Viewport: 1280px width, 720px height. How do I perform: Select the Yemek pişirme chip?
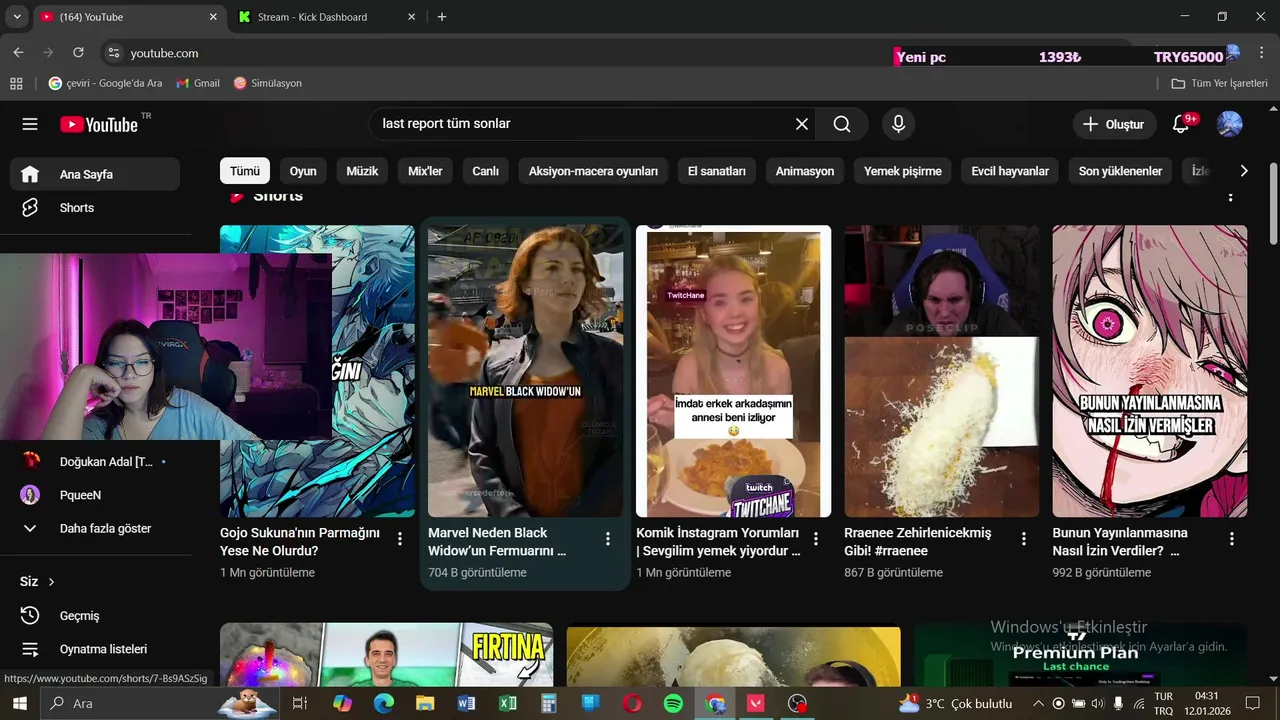point(903,171)
